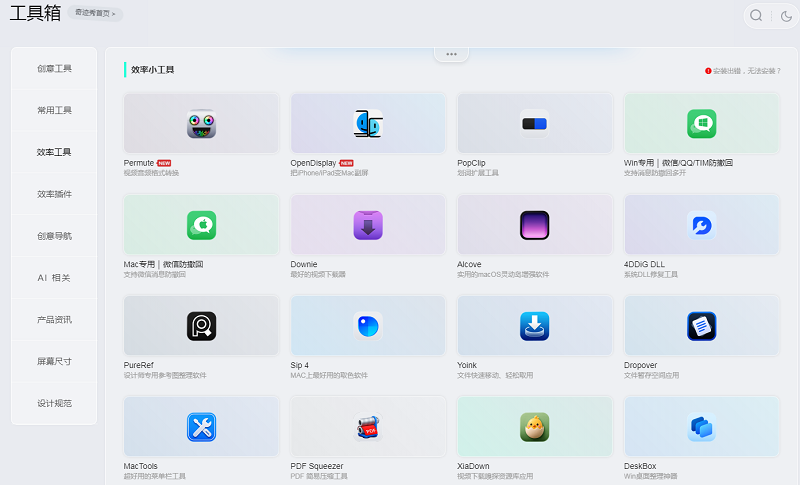Open the 奇迹秀首页 breadcrumb link
Viewport: 800px width, 485px height.
tap(95, 13)
